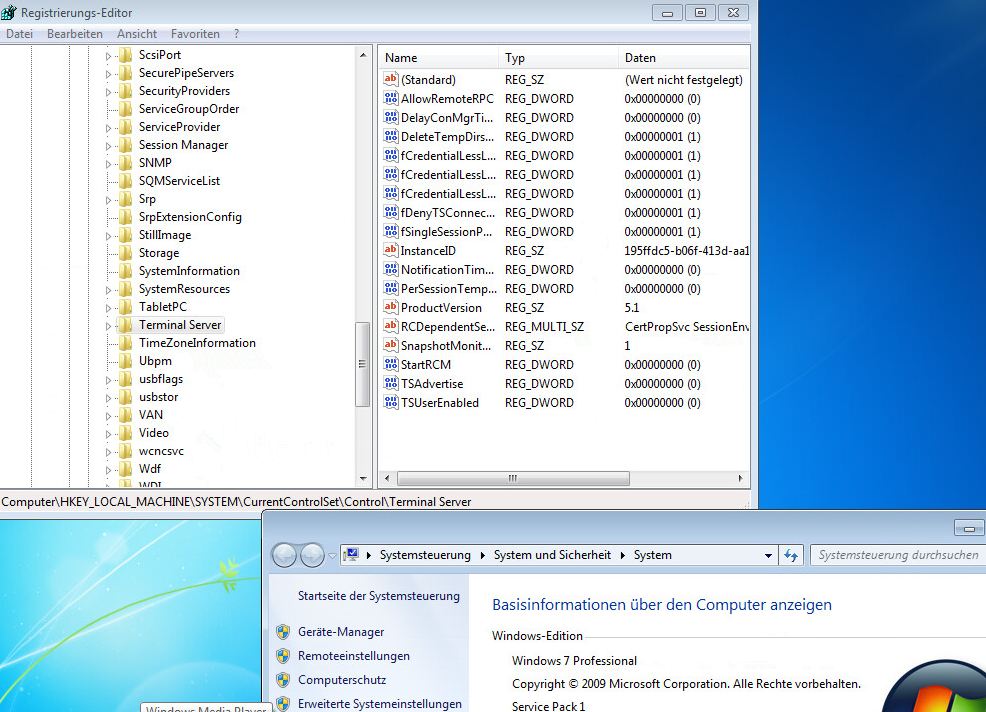This screenshot has width=986, height=712.
Task: Open the Bearbeiten menu
Action: (x=74, y=34)
